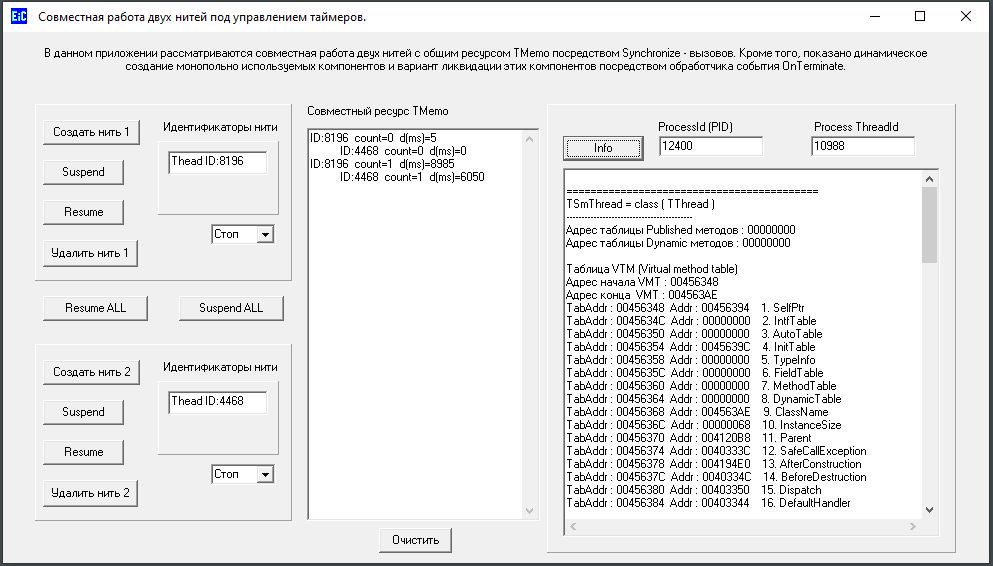993x566 pixels.
Task: Click the application icon in title bar
Action: point(16,17)
